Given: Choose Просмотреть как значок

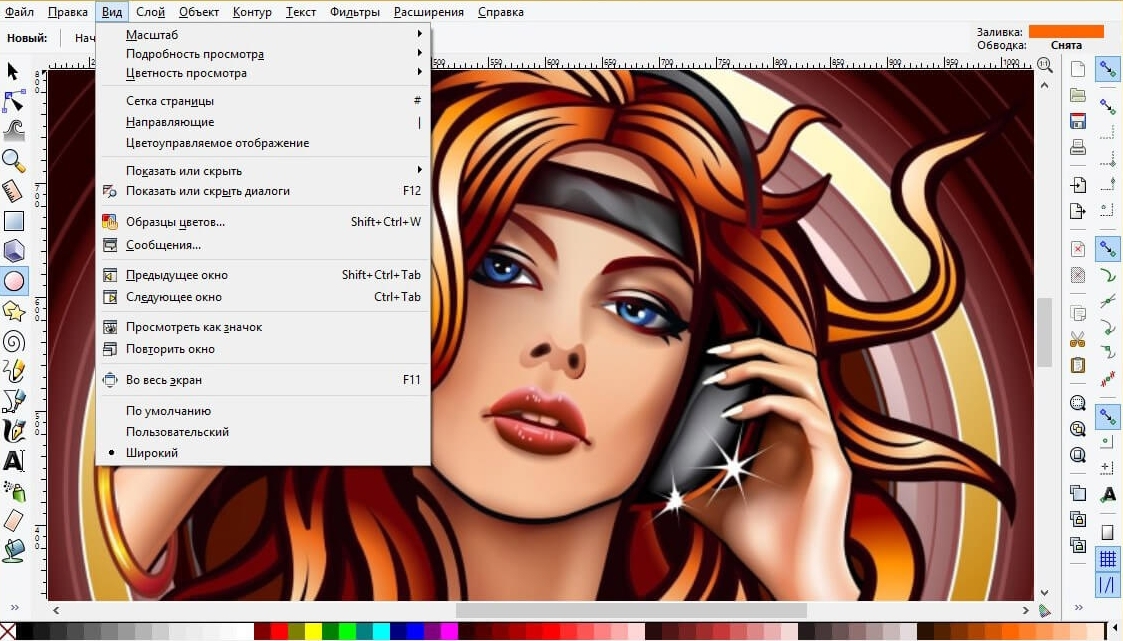Looking at the screenshot, I should pos(263,327).
